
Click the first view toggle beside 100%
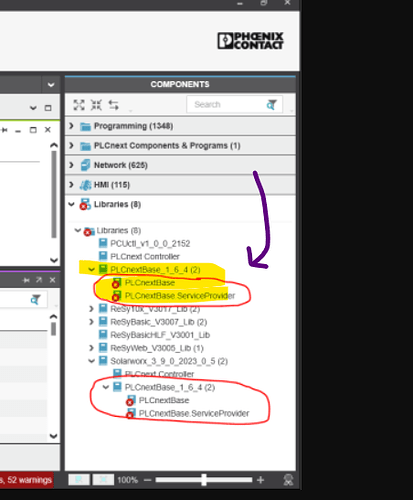(x=79, y=480)
